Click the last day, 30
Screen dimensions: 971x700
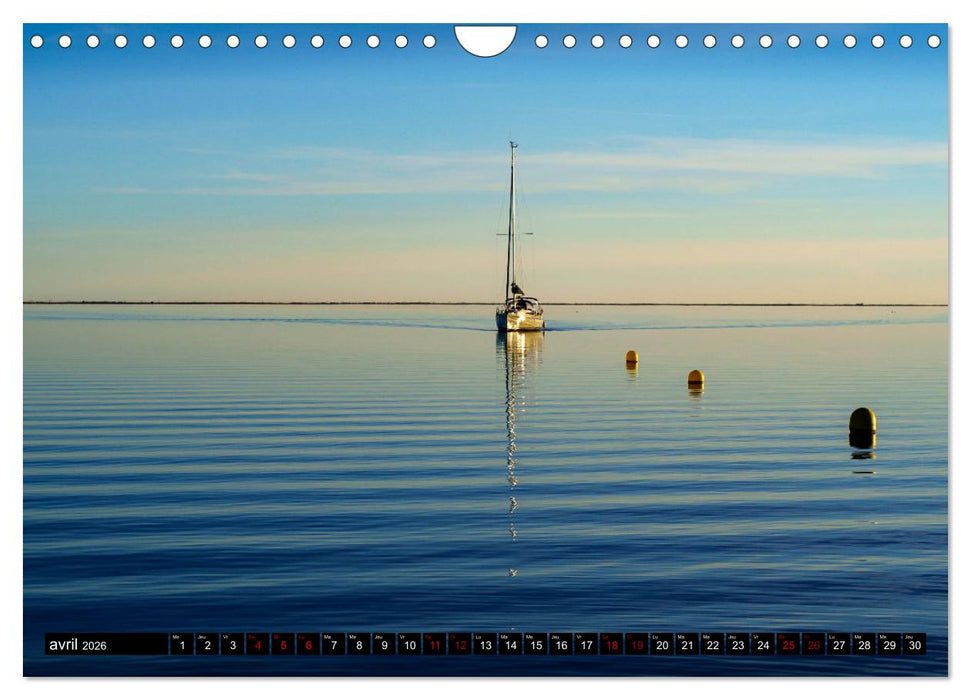tap(914, 646)
